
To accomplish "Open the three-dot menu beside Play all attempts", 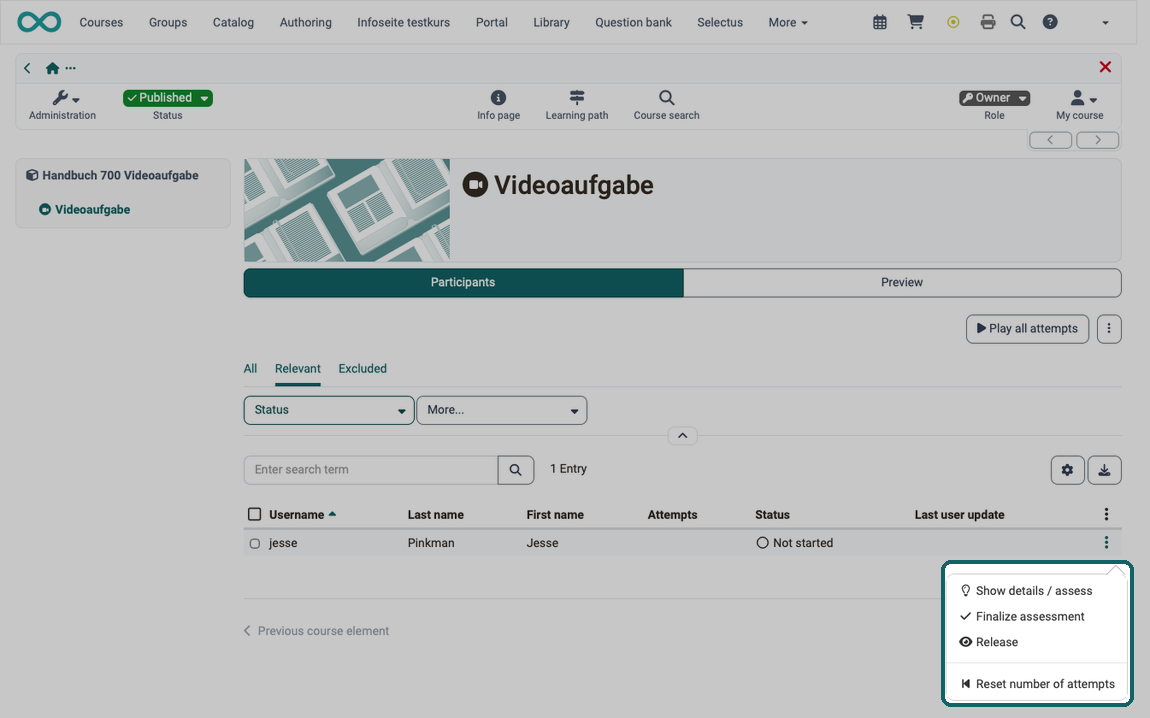I will 1109,329.
